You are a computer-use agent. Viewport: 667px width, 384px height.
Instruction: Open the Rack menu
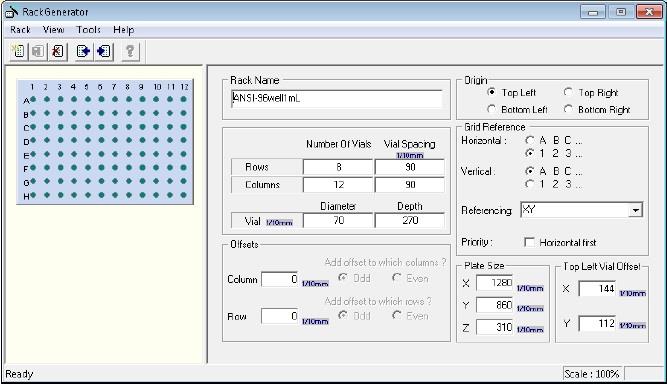tap(20, 30)
